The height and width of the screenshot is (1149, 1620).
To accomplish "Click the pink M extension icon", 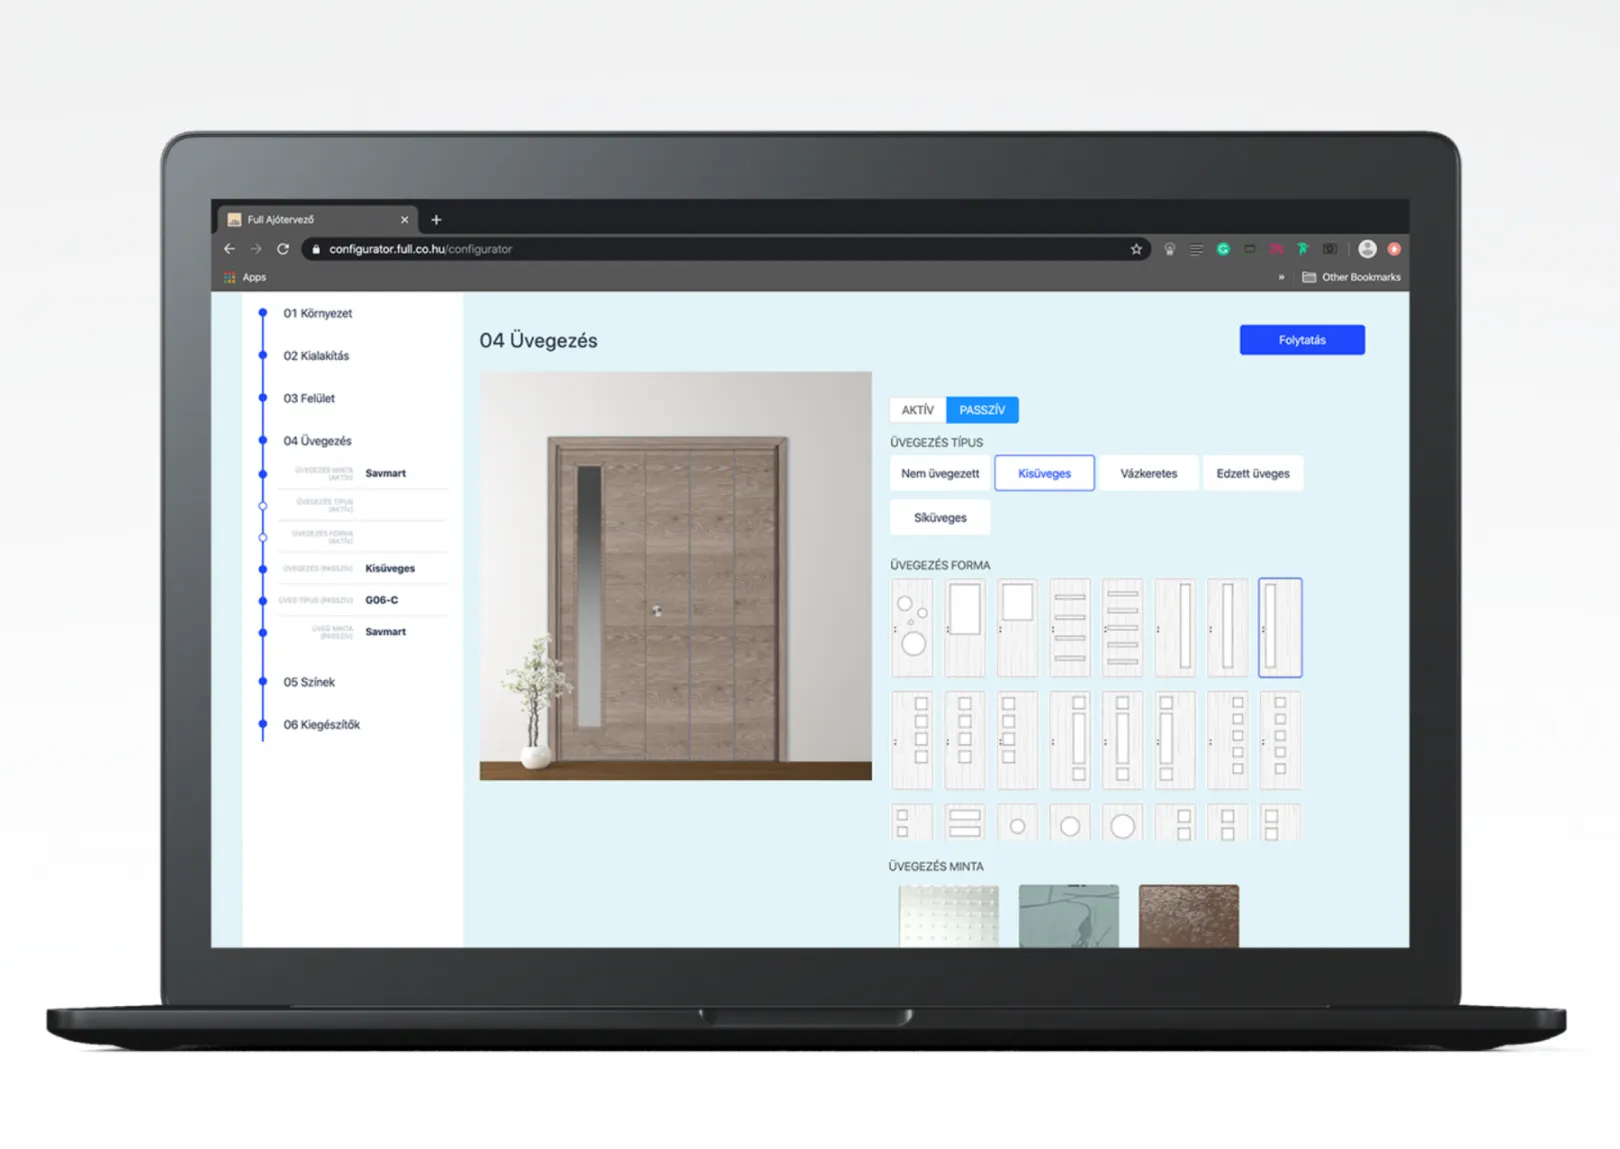I will coord(1276,249).
